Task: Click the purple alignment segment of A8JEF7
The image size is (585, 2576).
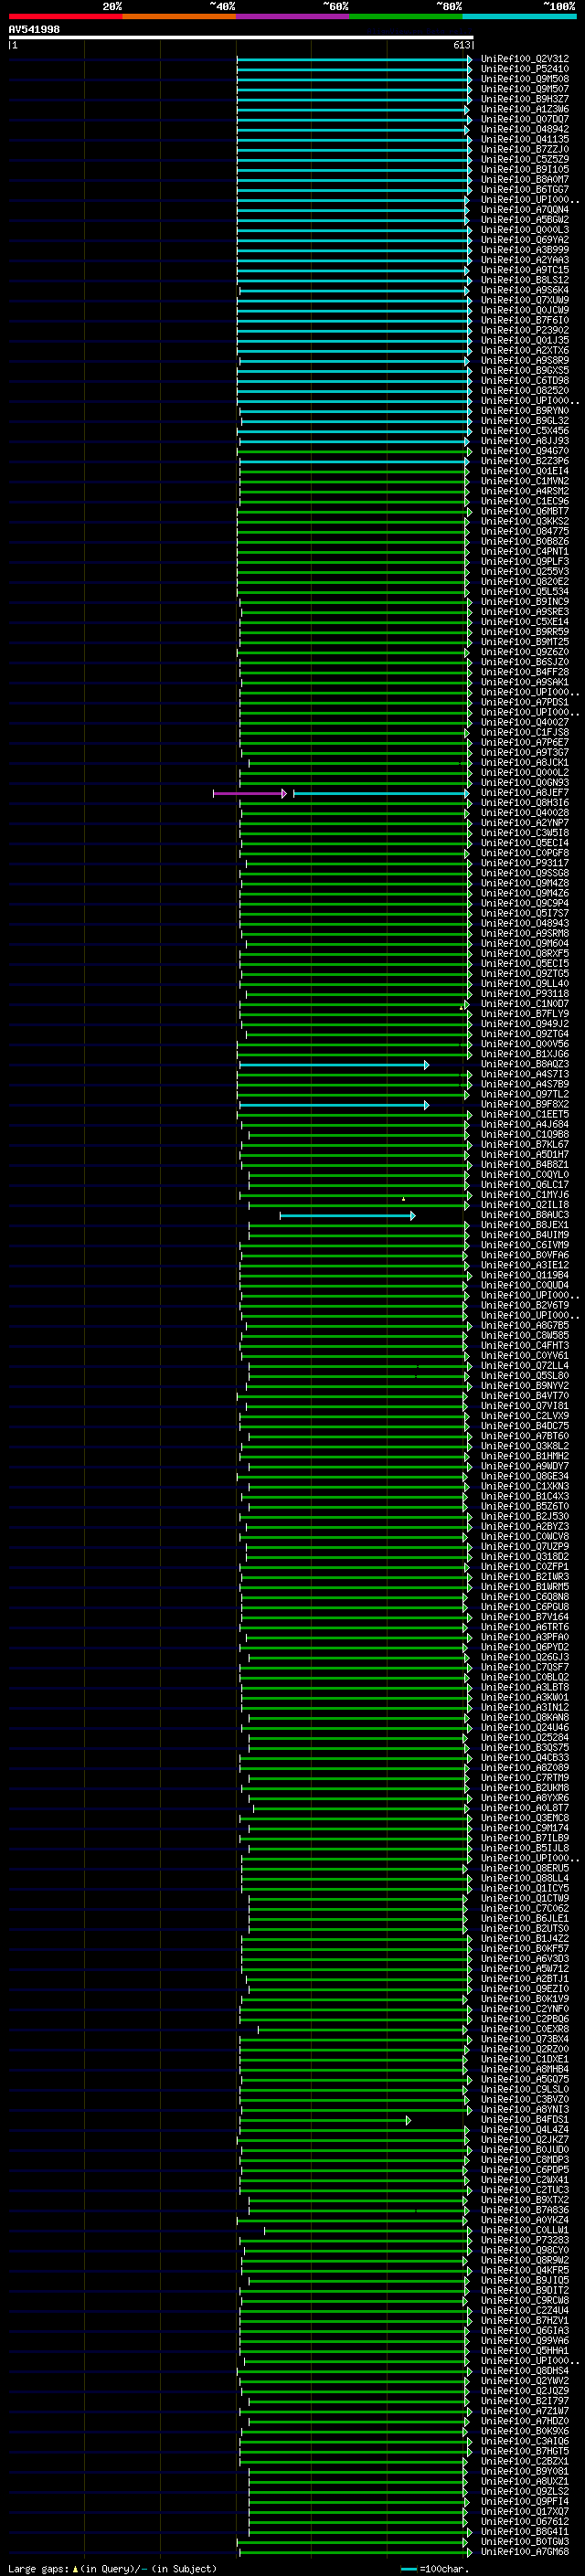Action: pos(249,793)
